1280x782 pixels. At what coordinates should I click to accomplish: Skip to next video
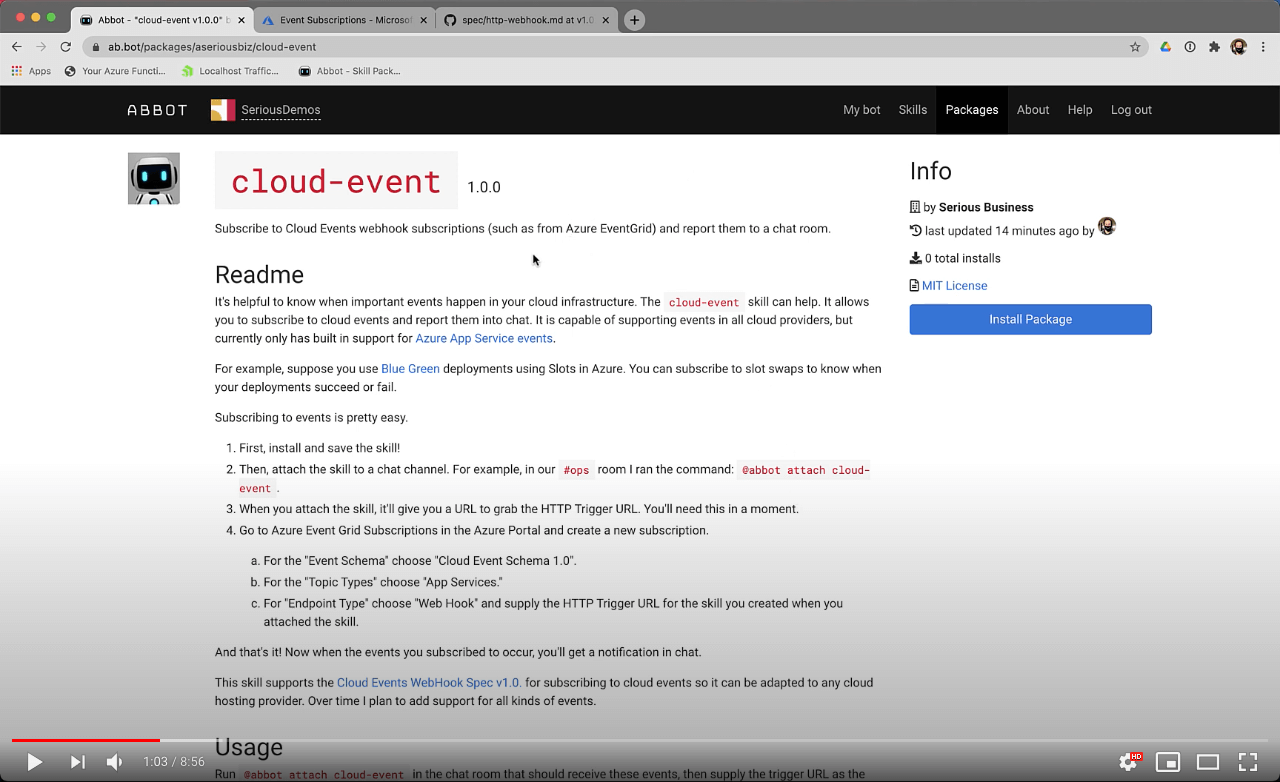click(77, 762)
